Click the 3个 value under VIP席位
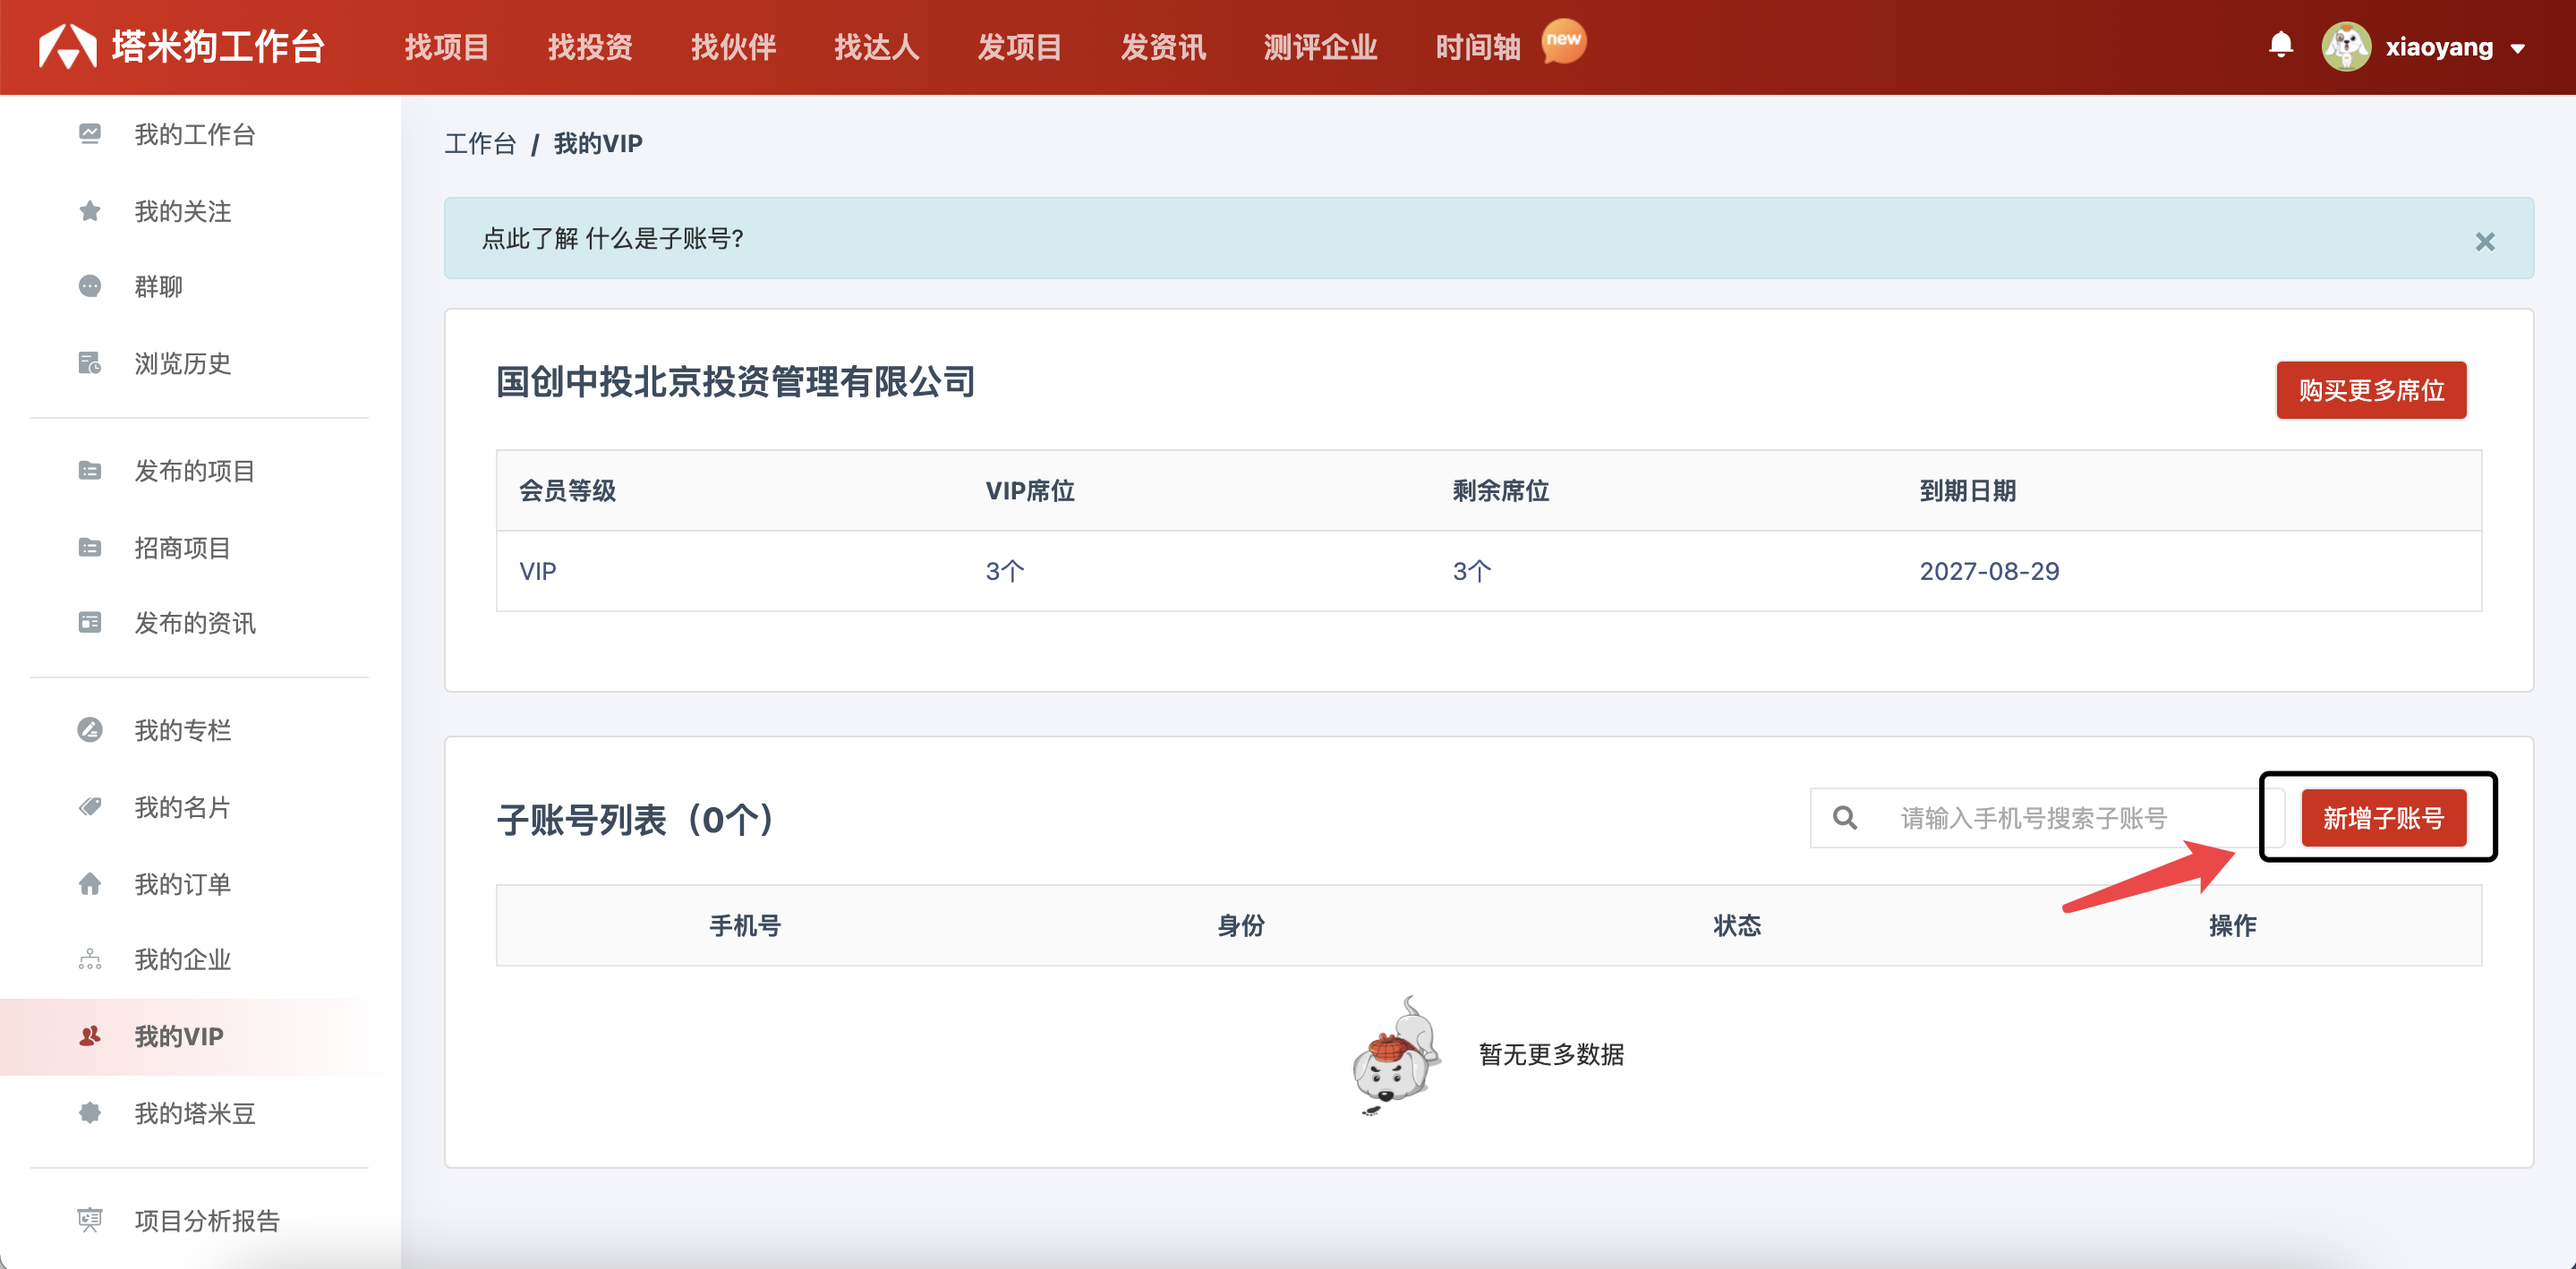2576x1269 pixels. pyautogui.click(x=1005, y=571)
